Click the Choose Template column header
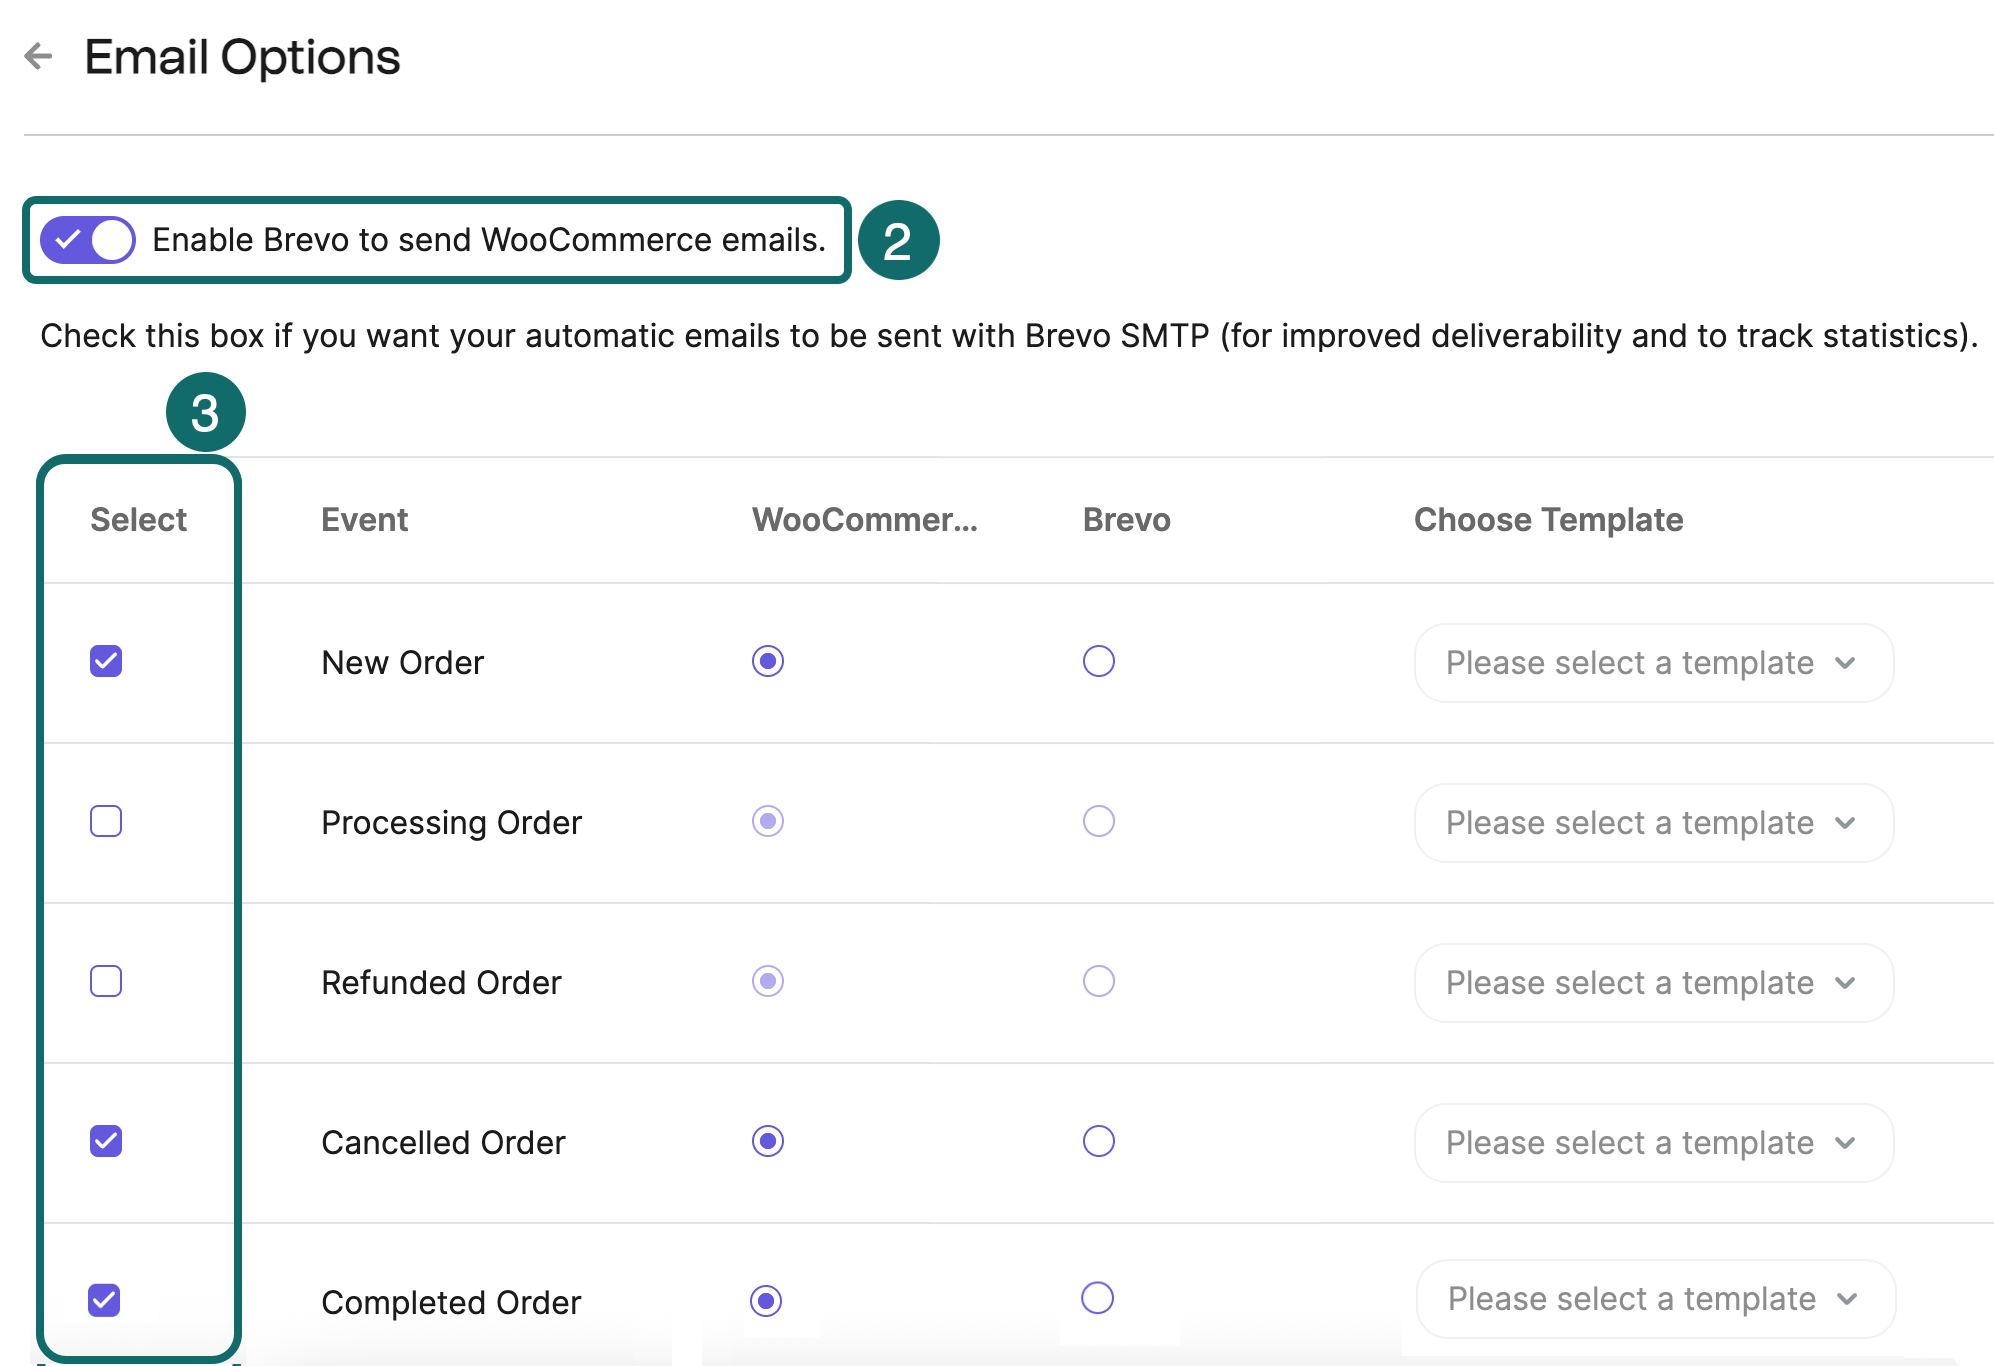This screenshot has width=1994, height=1366. pos(1549,520)
